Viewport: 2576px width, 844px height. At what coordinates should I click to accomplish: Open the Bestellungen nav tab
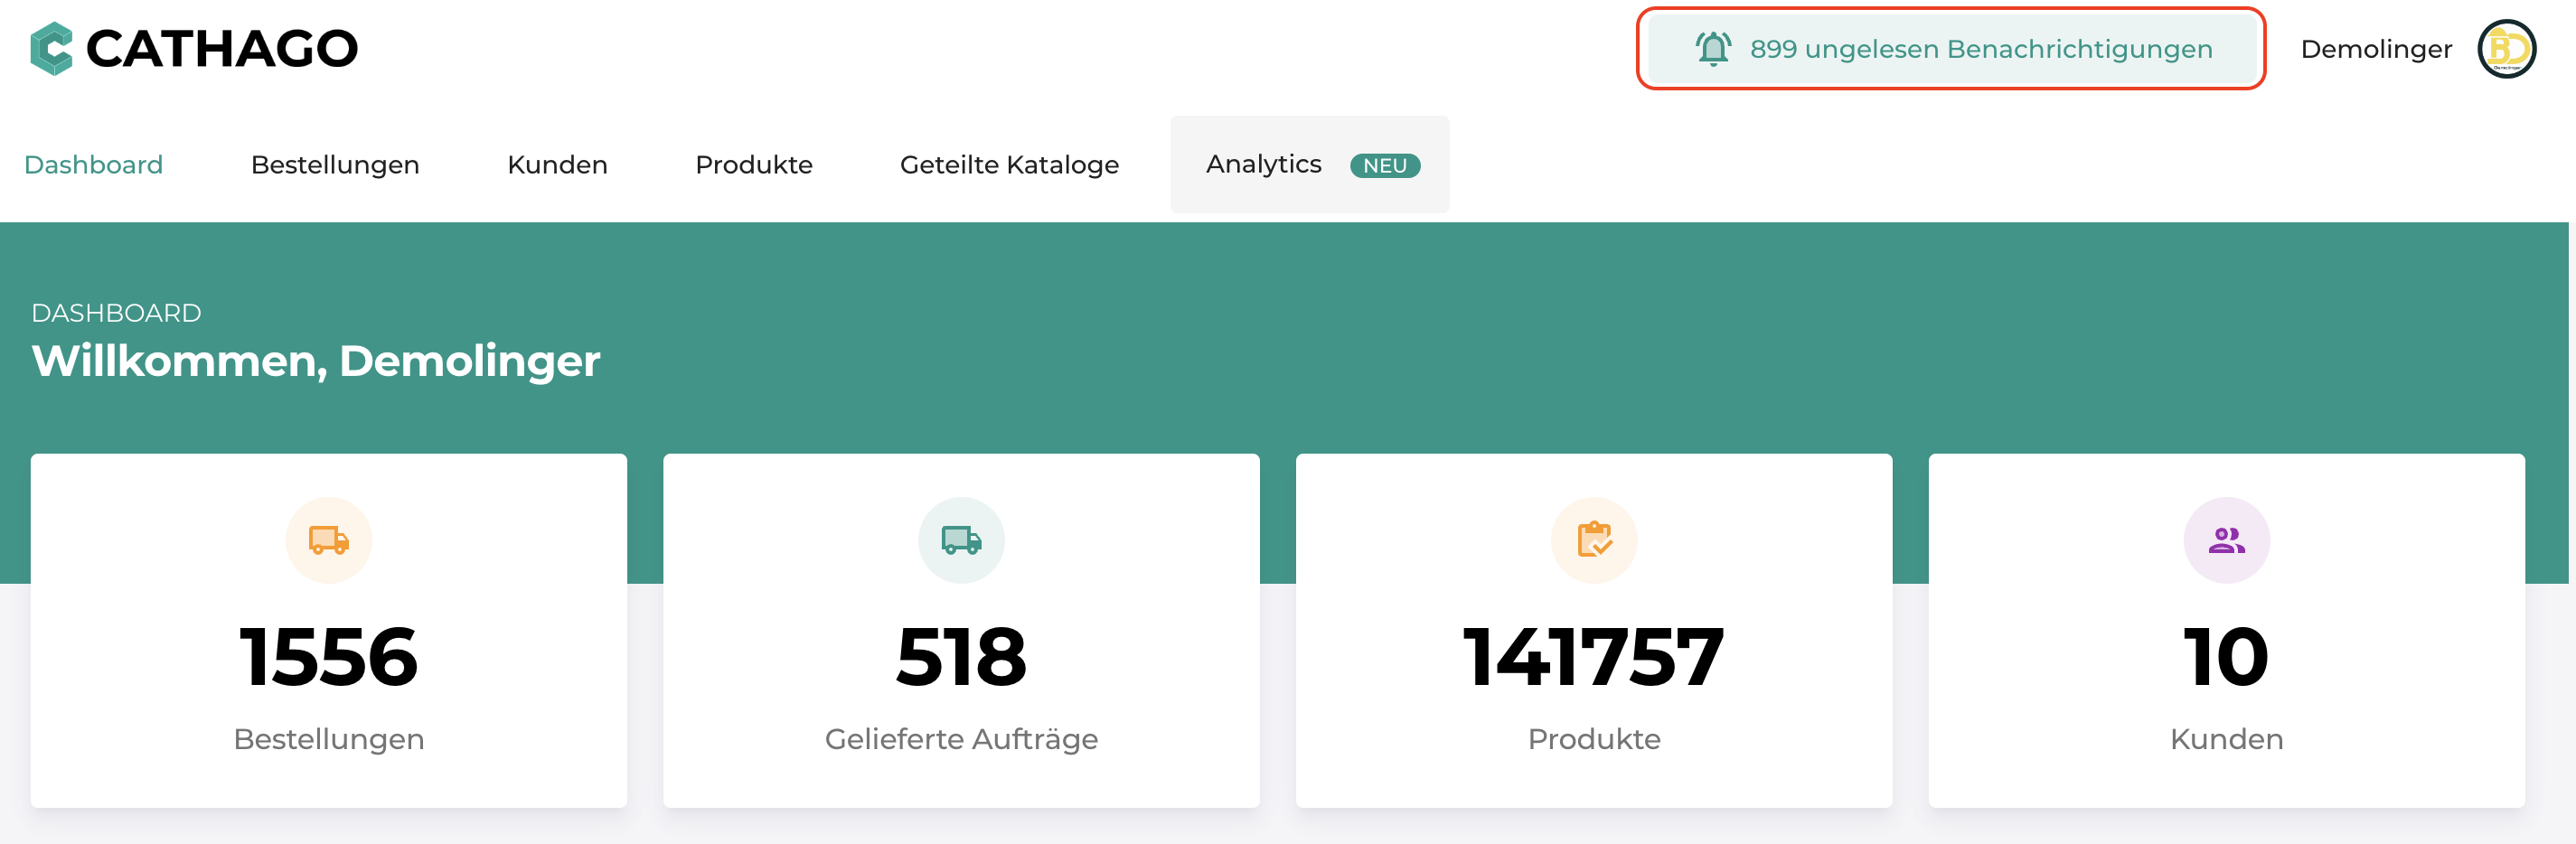tap(335, 164)
